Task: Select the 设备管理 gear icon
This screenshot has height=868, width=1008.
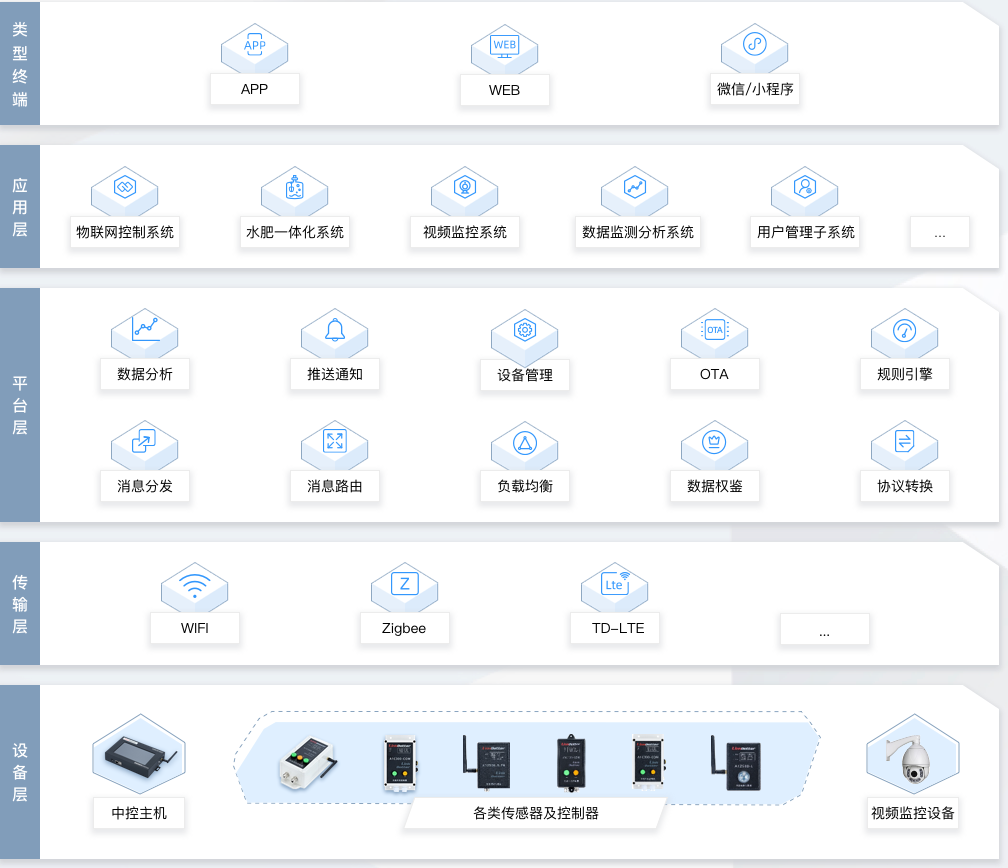Action: pos(525,331)
